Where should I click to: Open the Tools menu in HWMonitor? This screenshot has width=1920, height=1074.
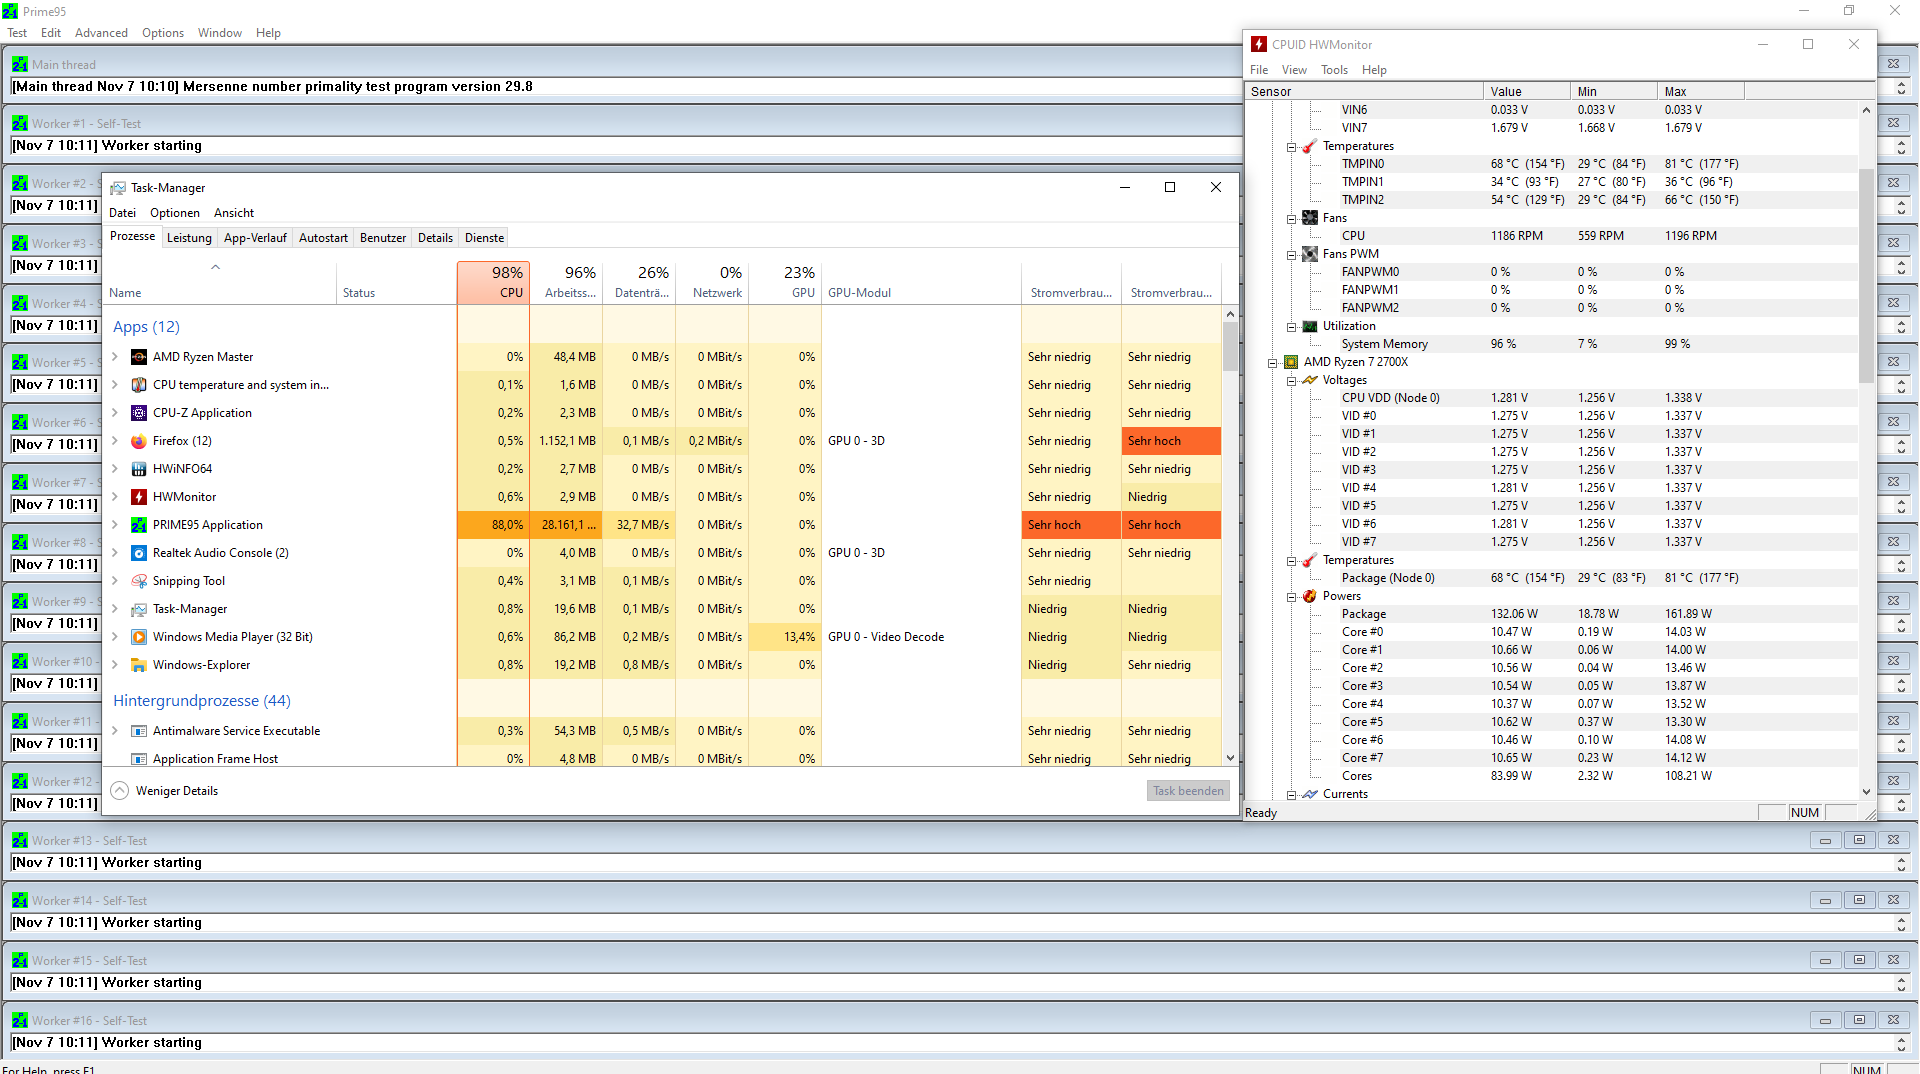coord(1334,70)
